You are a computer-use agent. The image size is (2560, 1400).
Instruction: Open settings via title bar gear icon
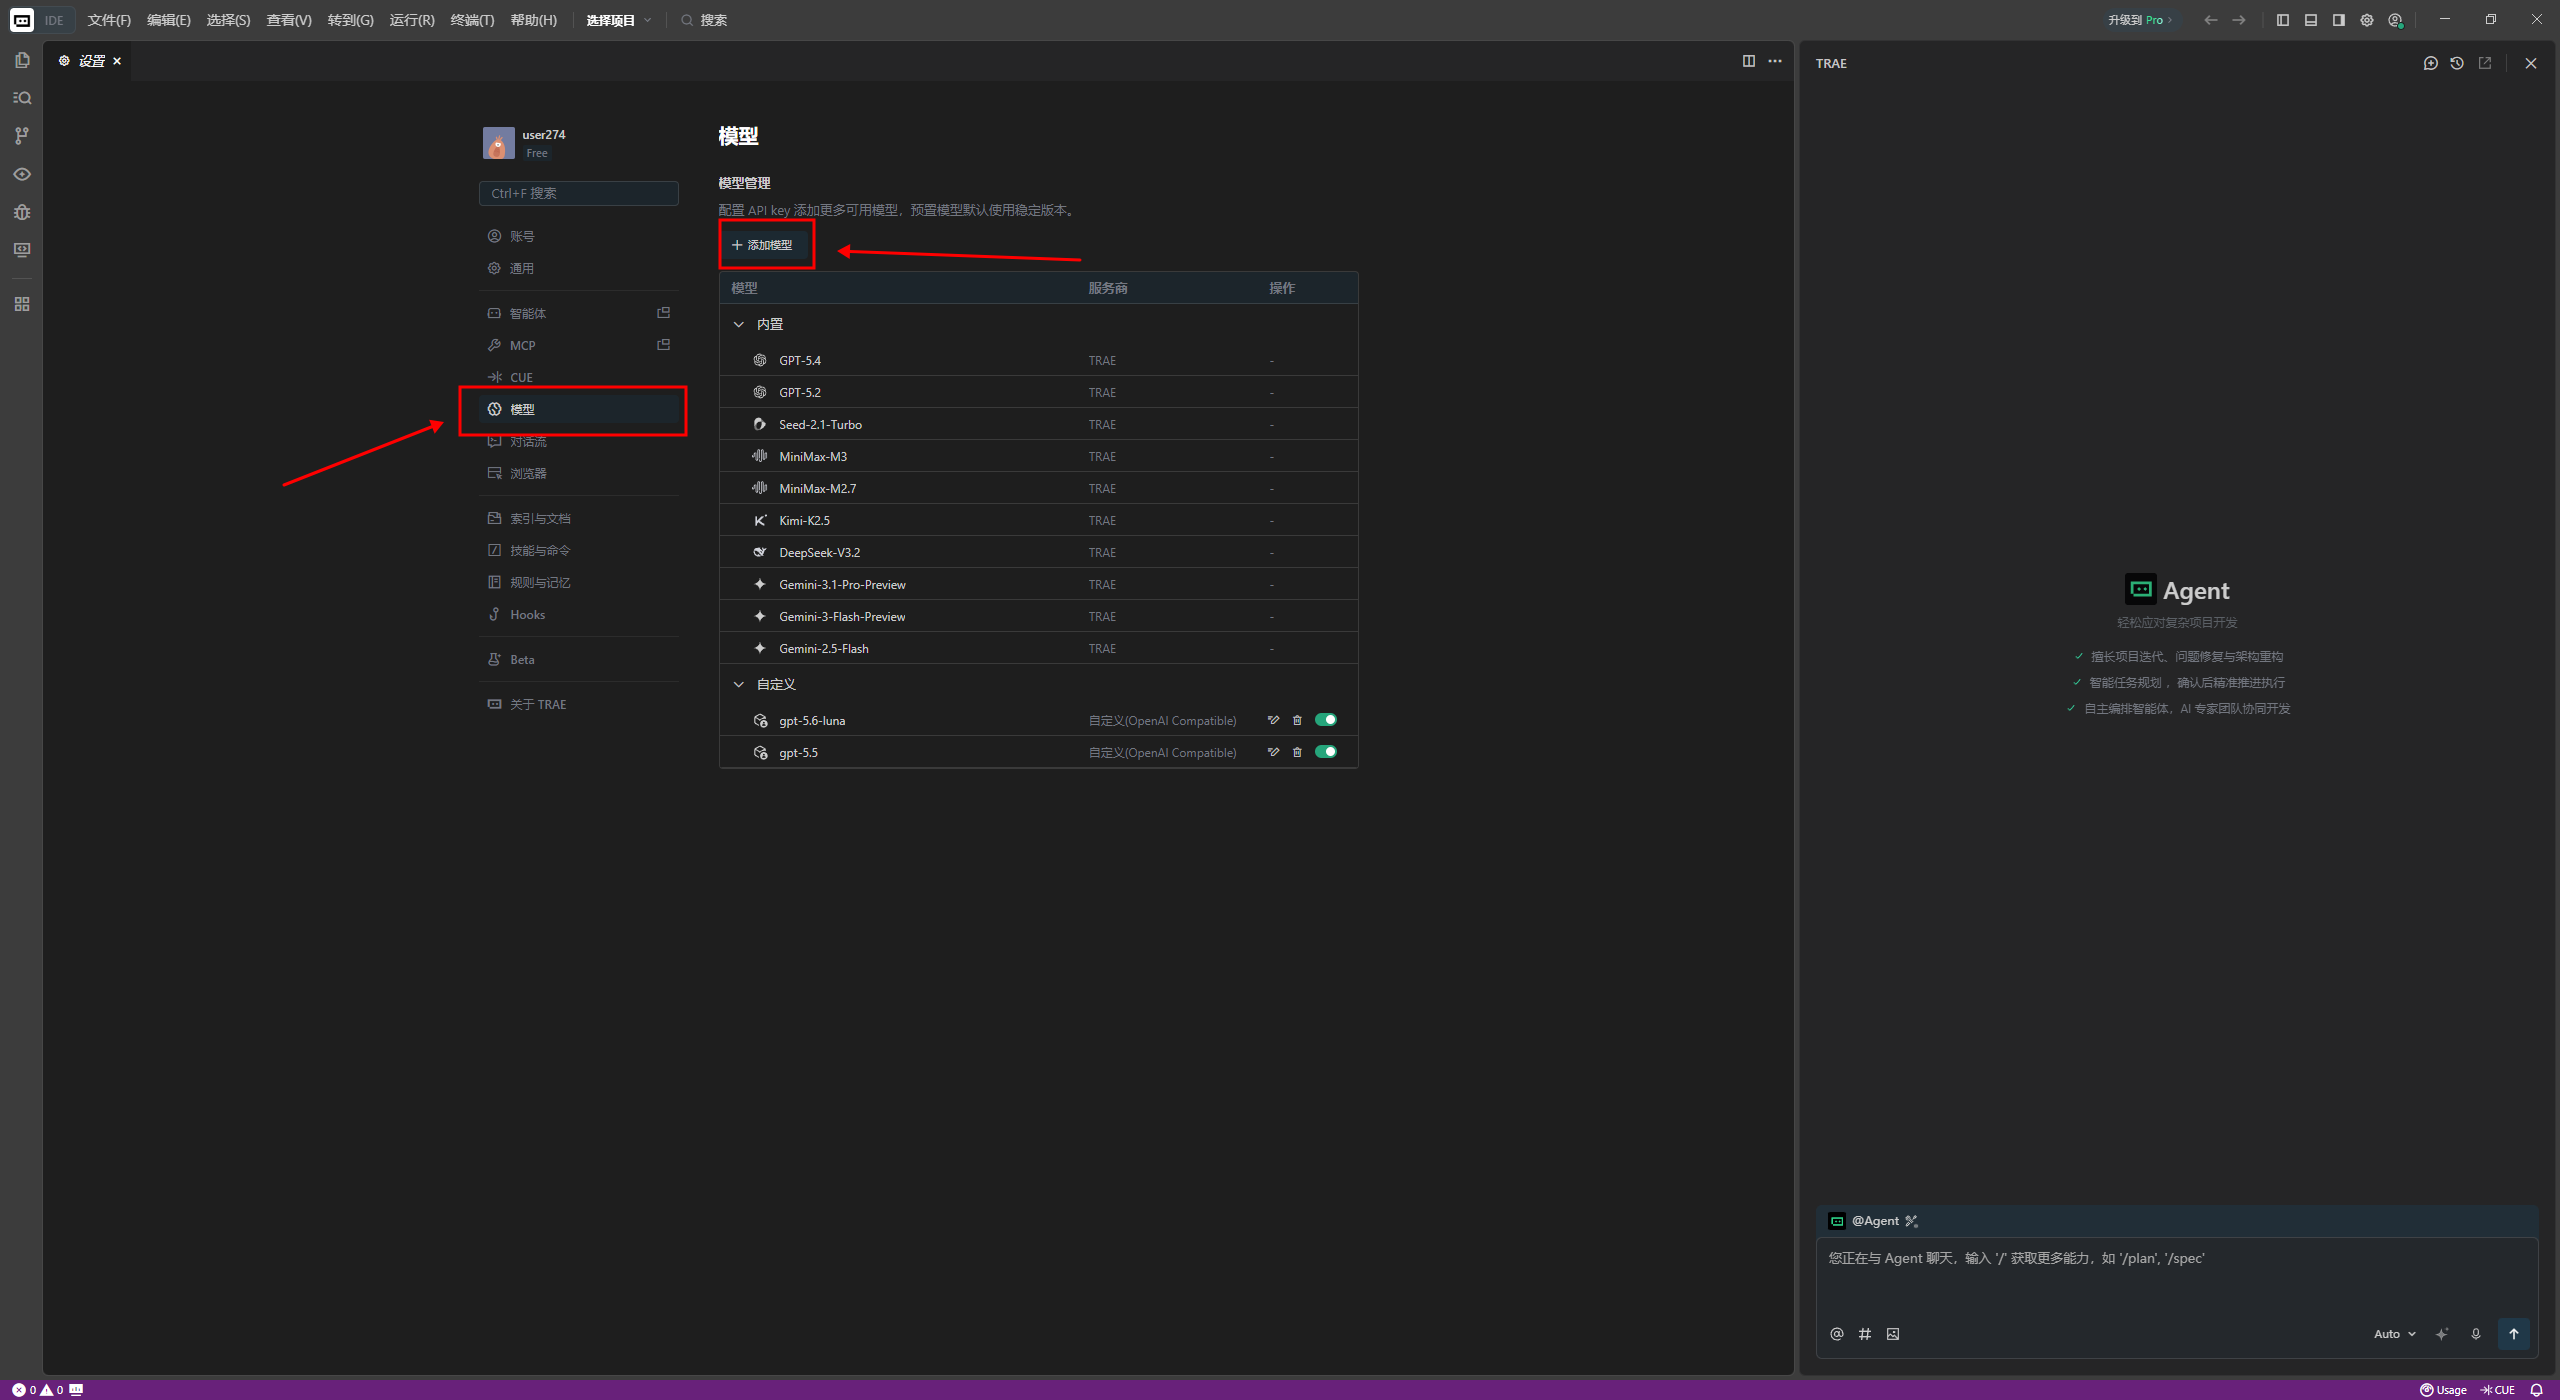tap(2367, 20)
